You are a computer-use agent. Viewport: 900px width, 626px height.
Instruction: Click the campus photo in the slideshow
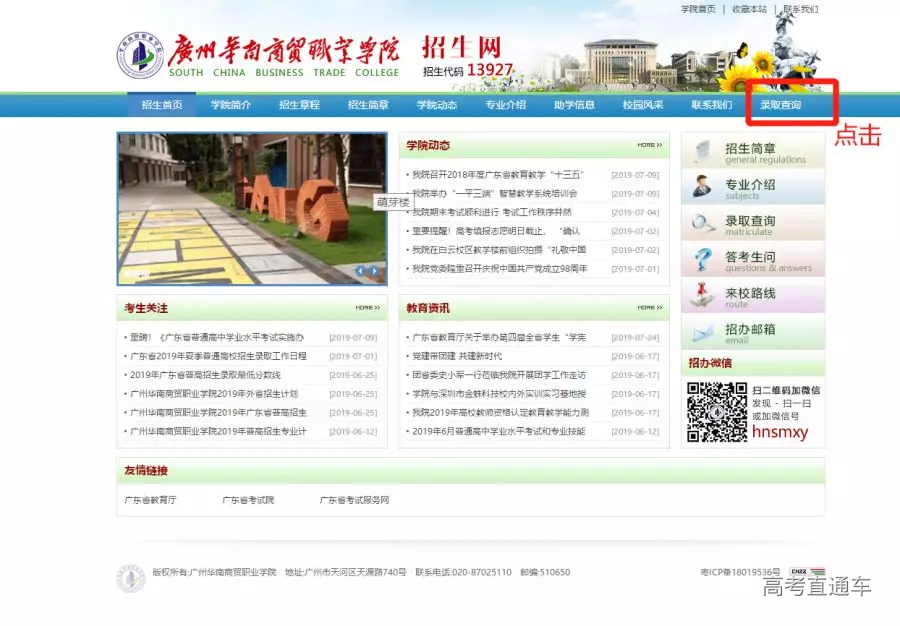(251, 208)
